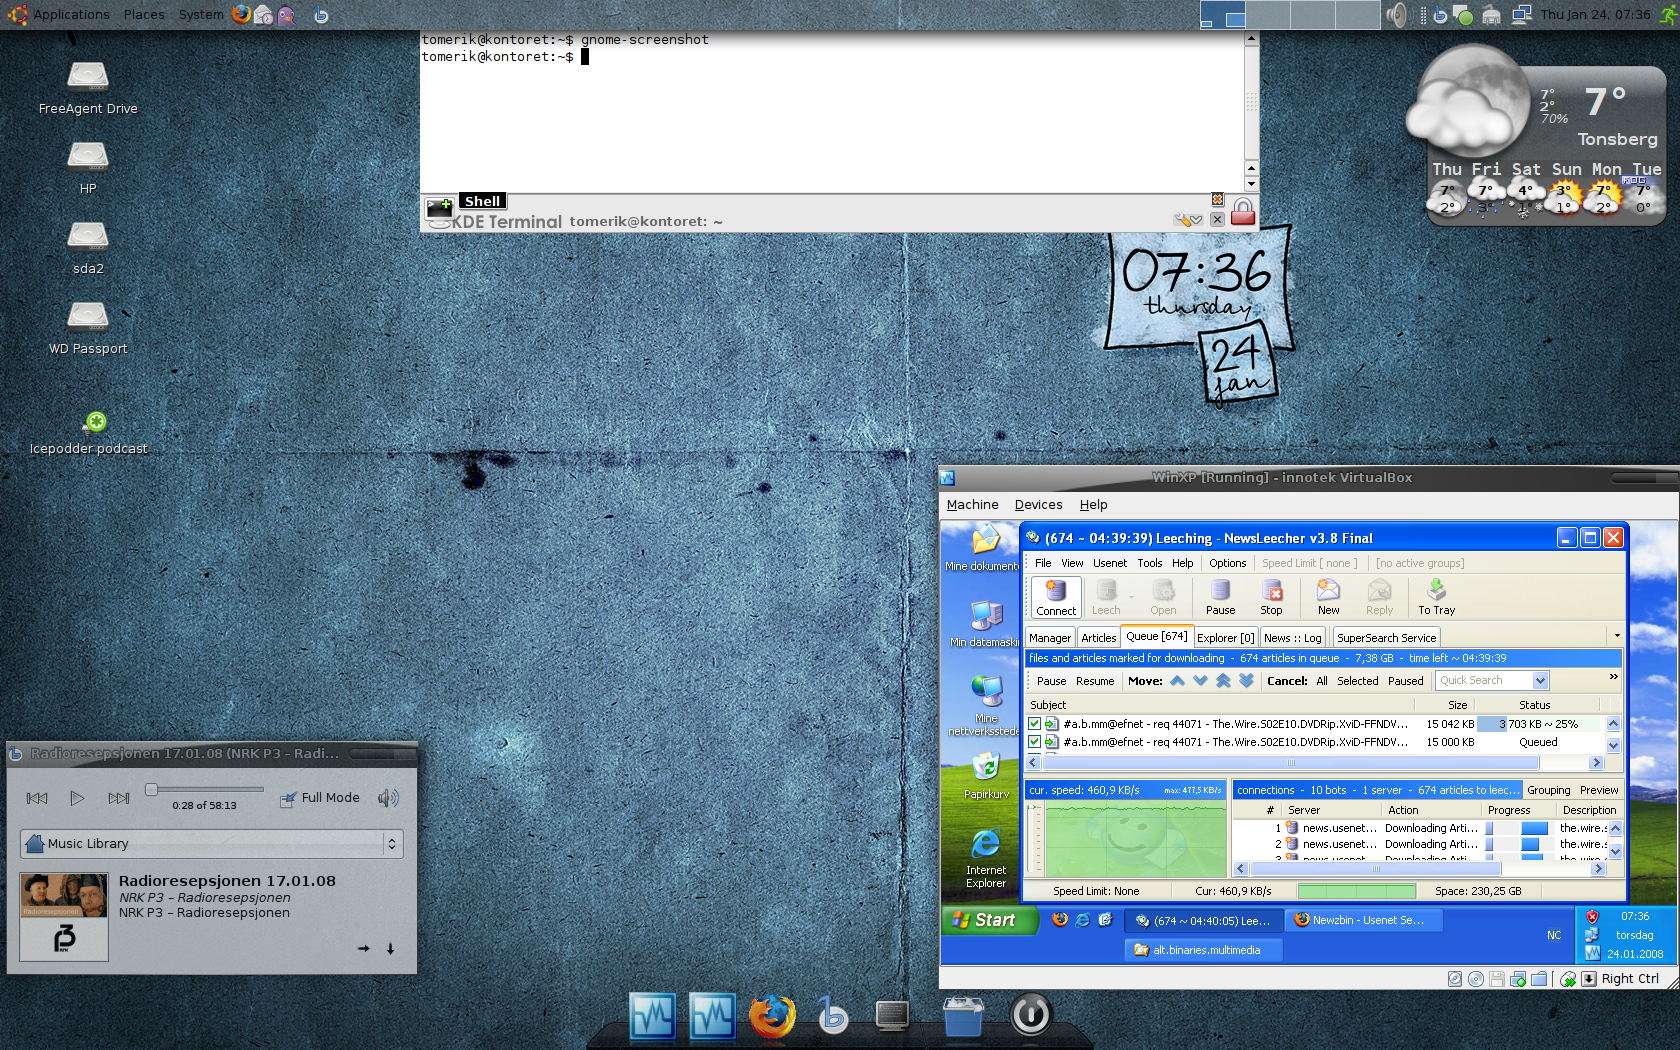Open the Places menu in top panel
Screen dimensions: 1680x1050
(144, 14)
